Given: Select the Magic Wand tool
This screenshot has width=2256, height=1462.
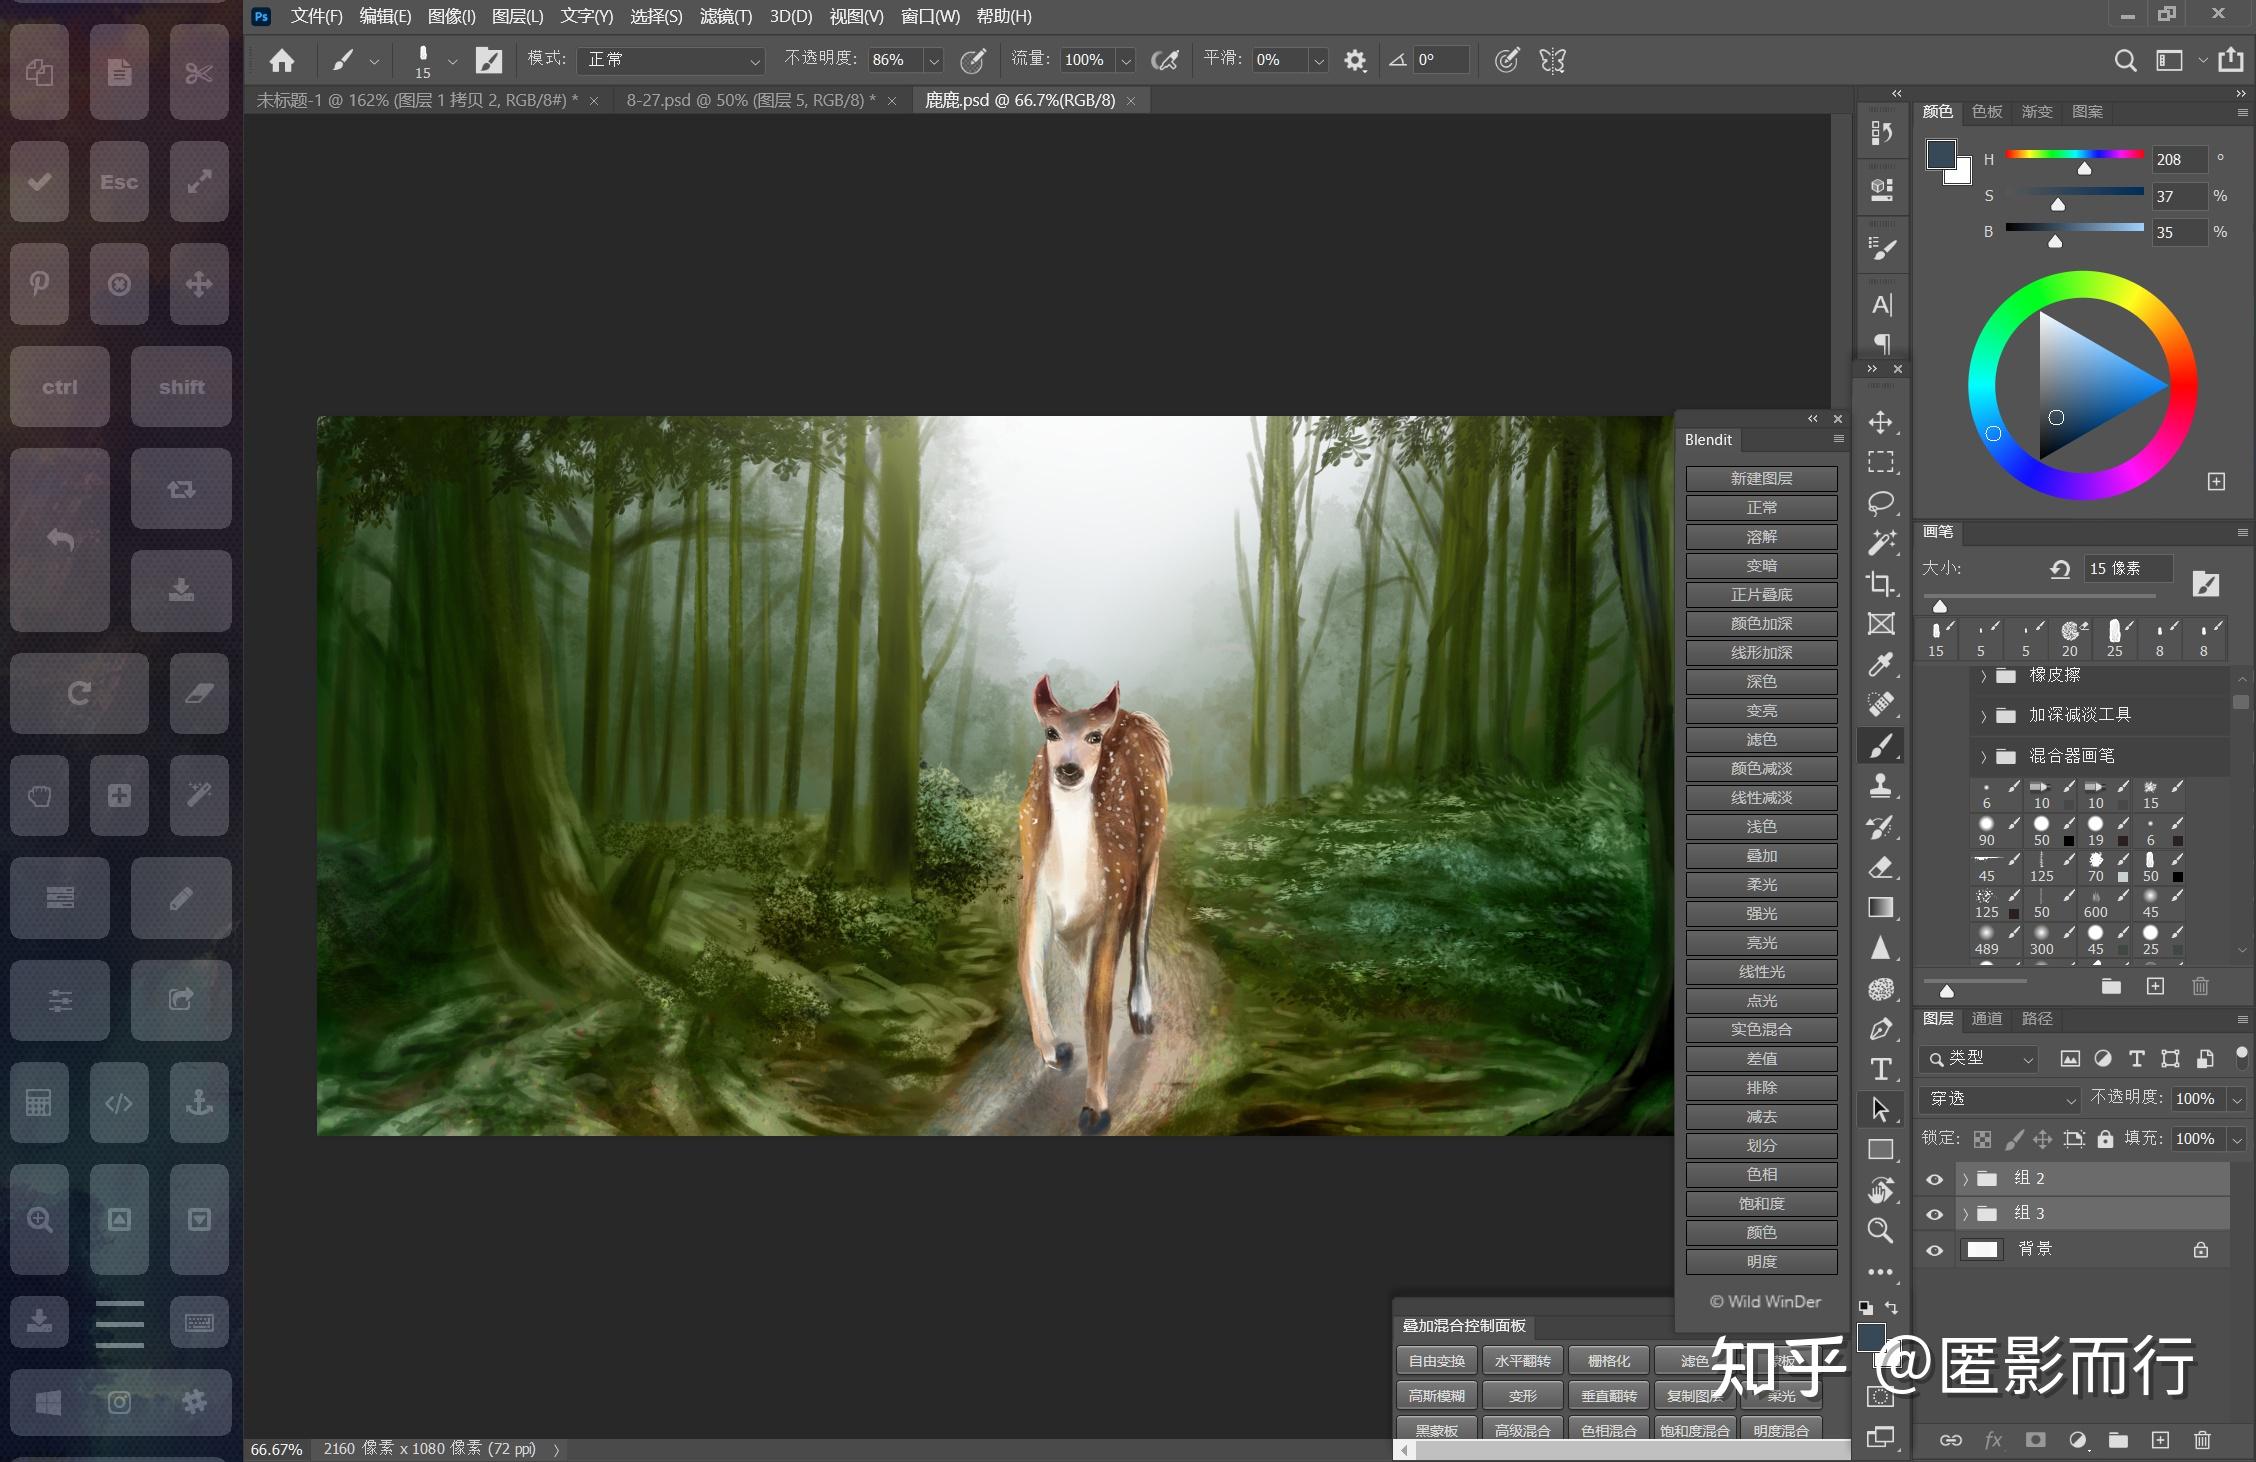Looking at the screenshot, I should point(1880,543).
